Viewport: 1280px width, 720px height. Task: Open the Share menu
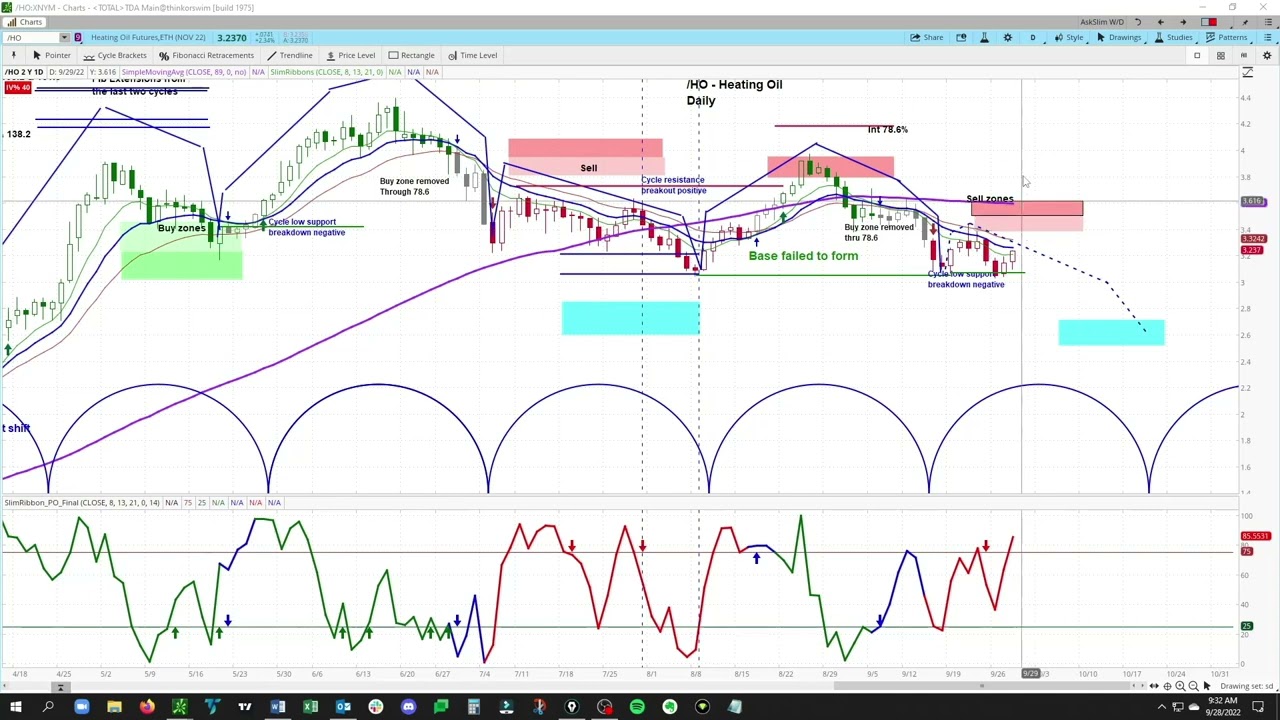pos(926,38)
